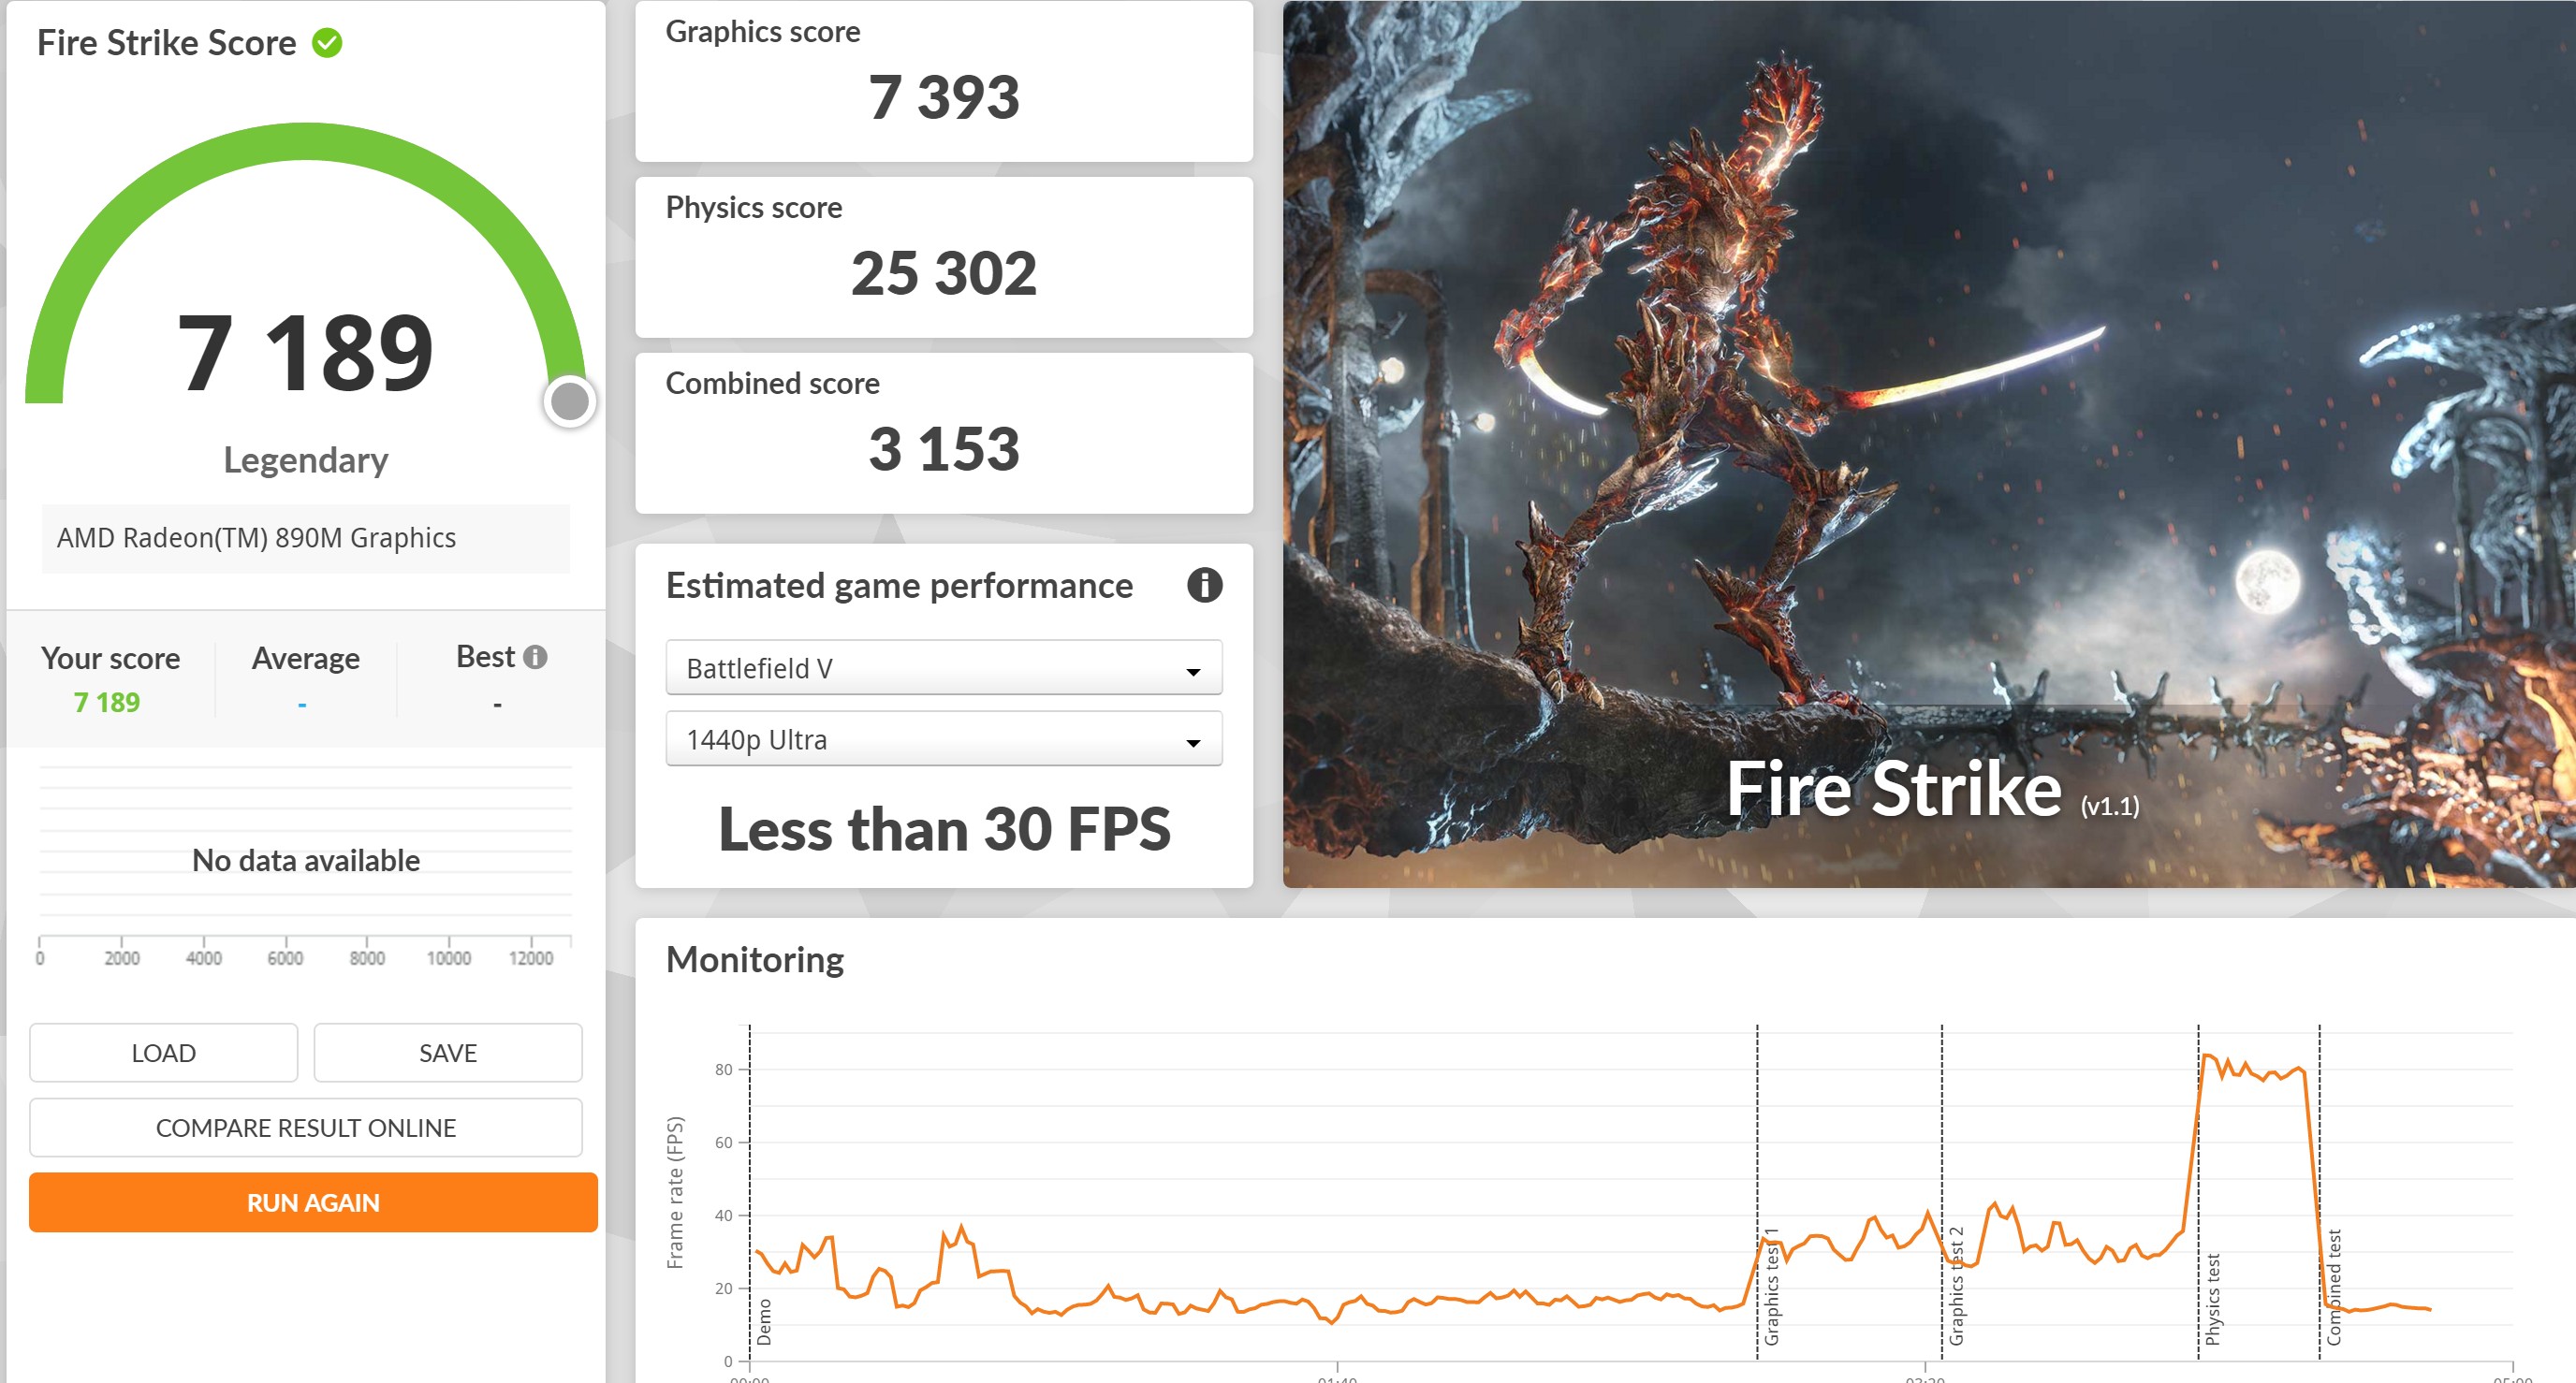
Task: Click the Average column heading
Action: [305, 658]
